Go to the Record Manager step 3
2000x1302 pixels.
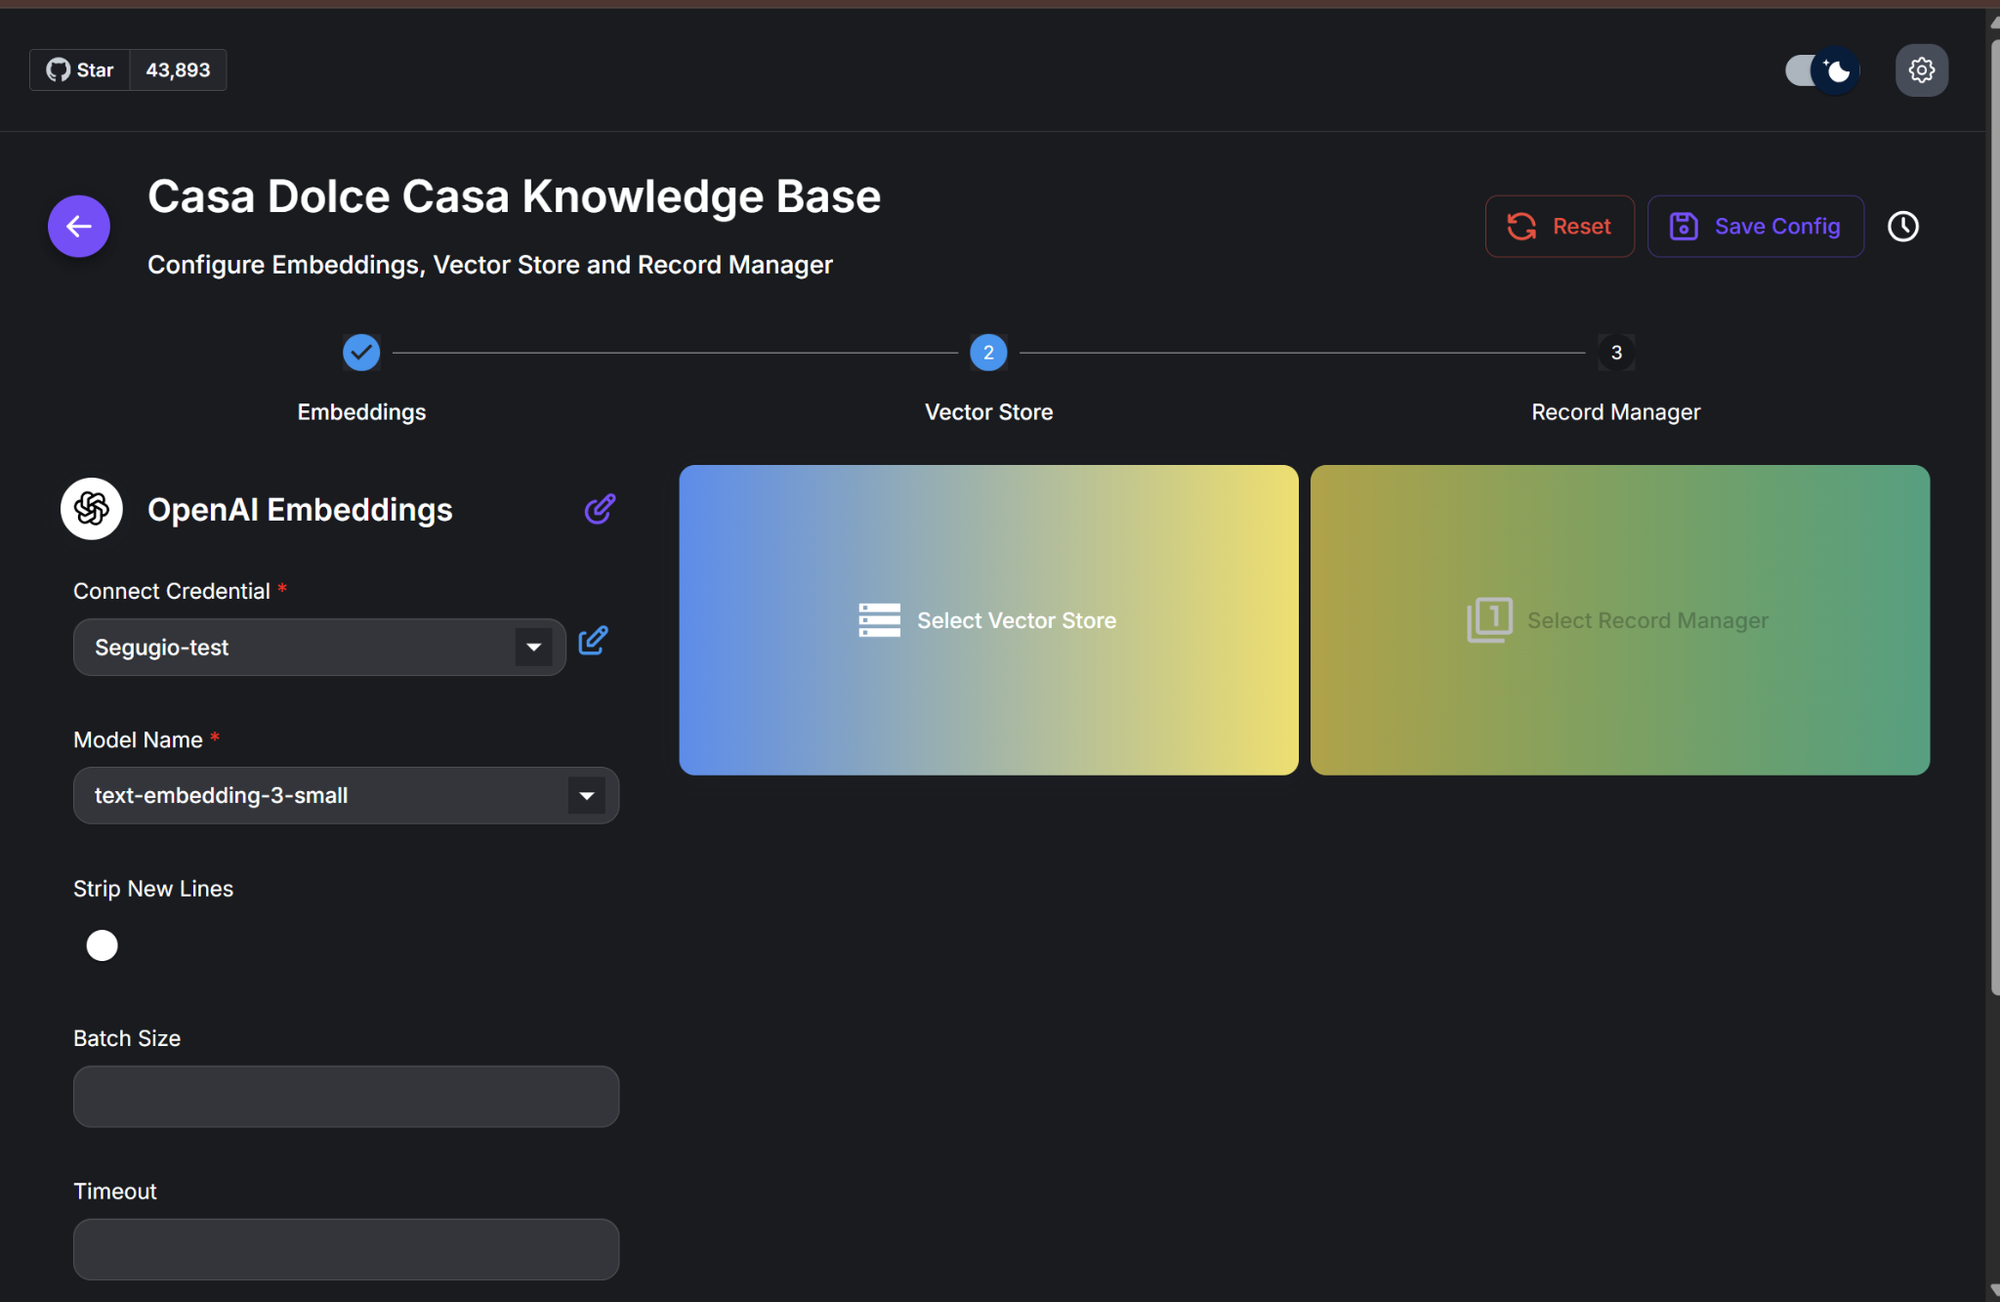coord(1615,352)
